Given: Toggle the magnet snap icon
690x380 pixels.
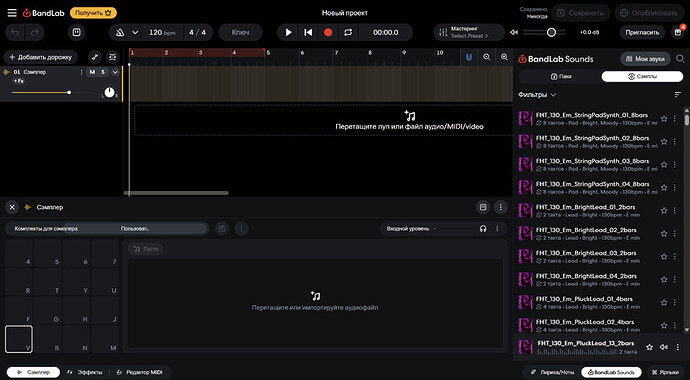Looking at the screenshot, I should (x=469, y=57).
